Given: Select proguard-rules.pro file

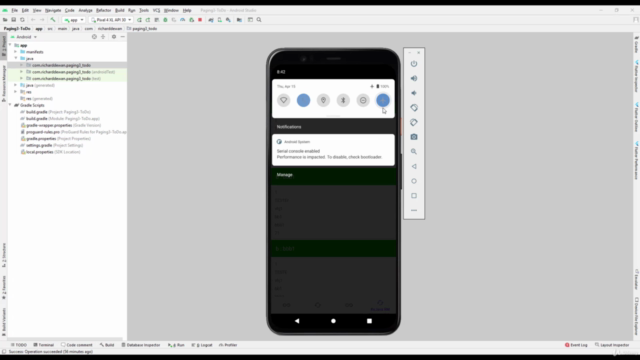Looking at the screenshot, I should tap(73, 132).
